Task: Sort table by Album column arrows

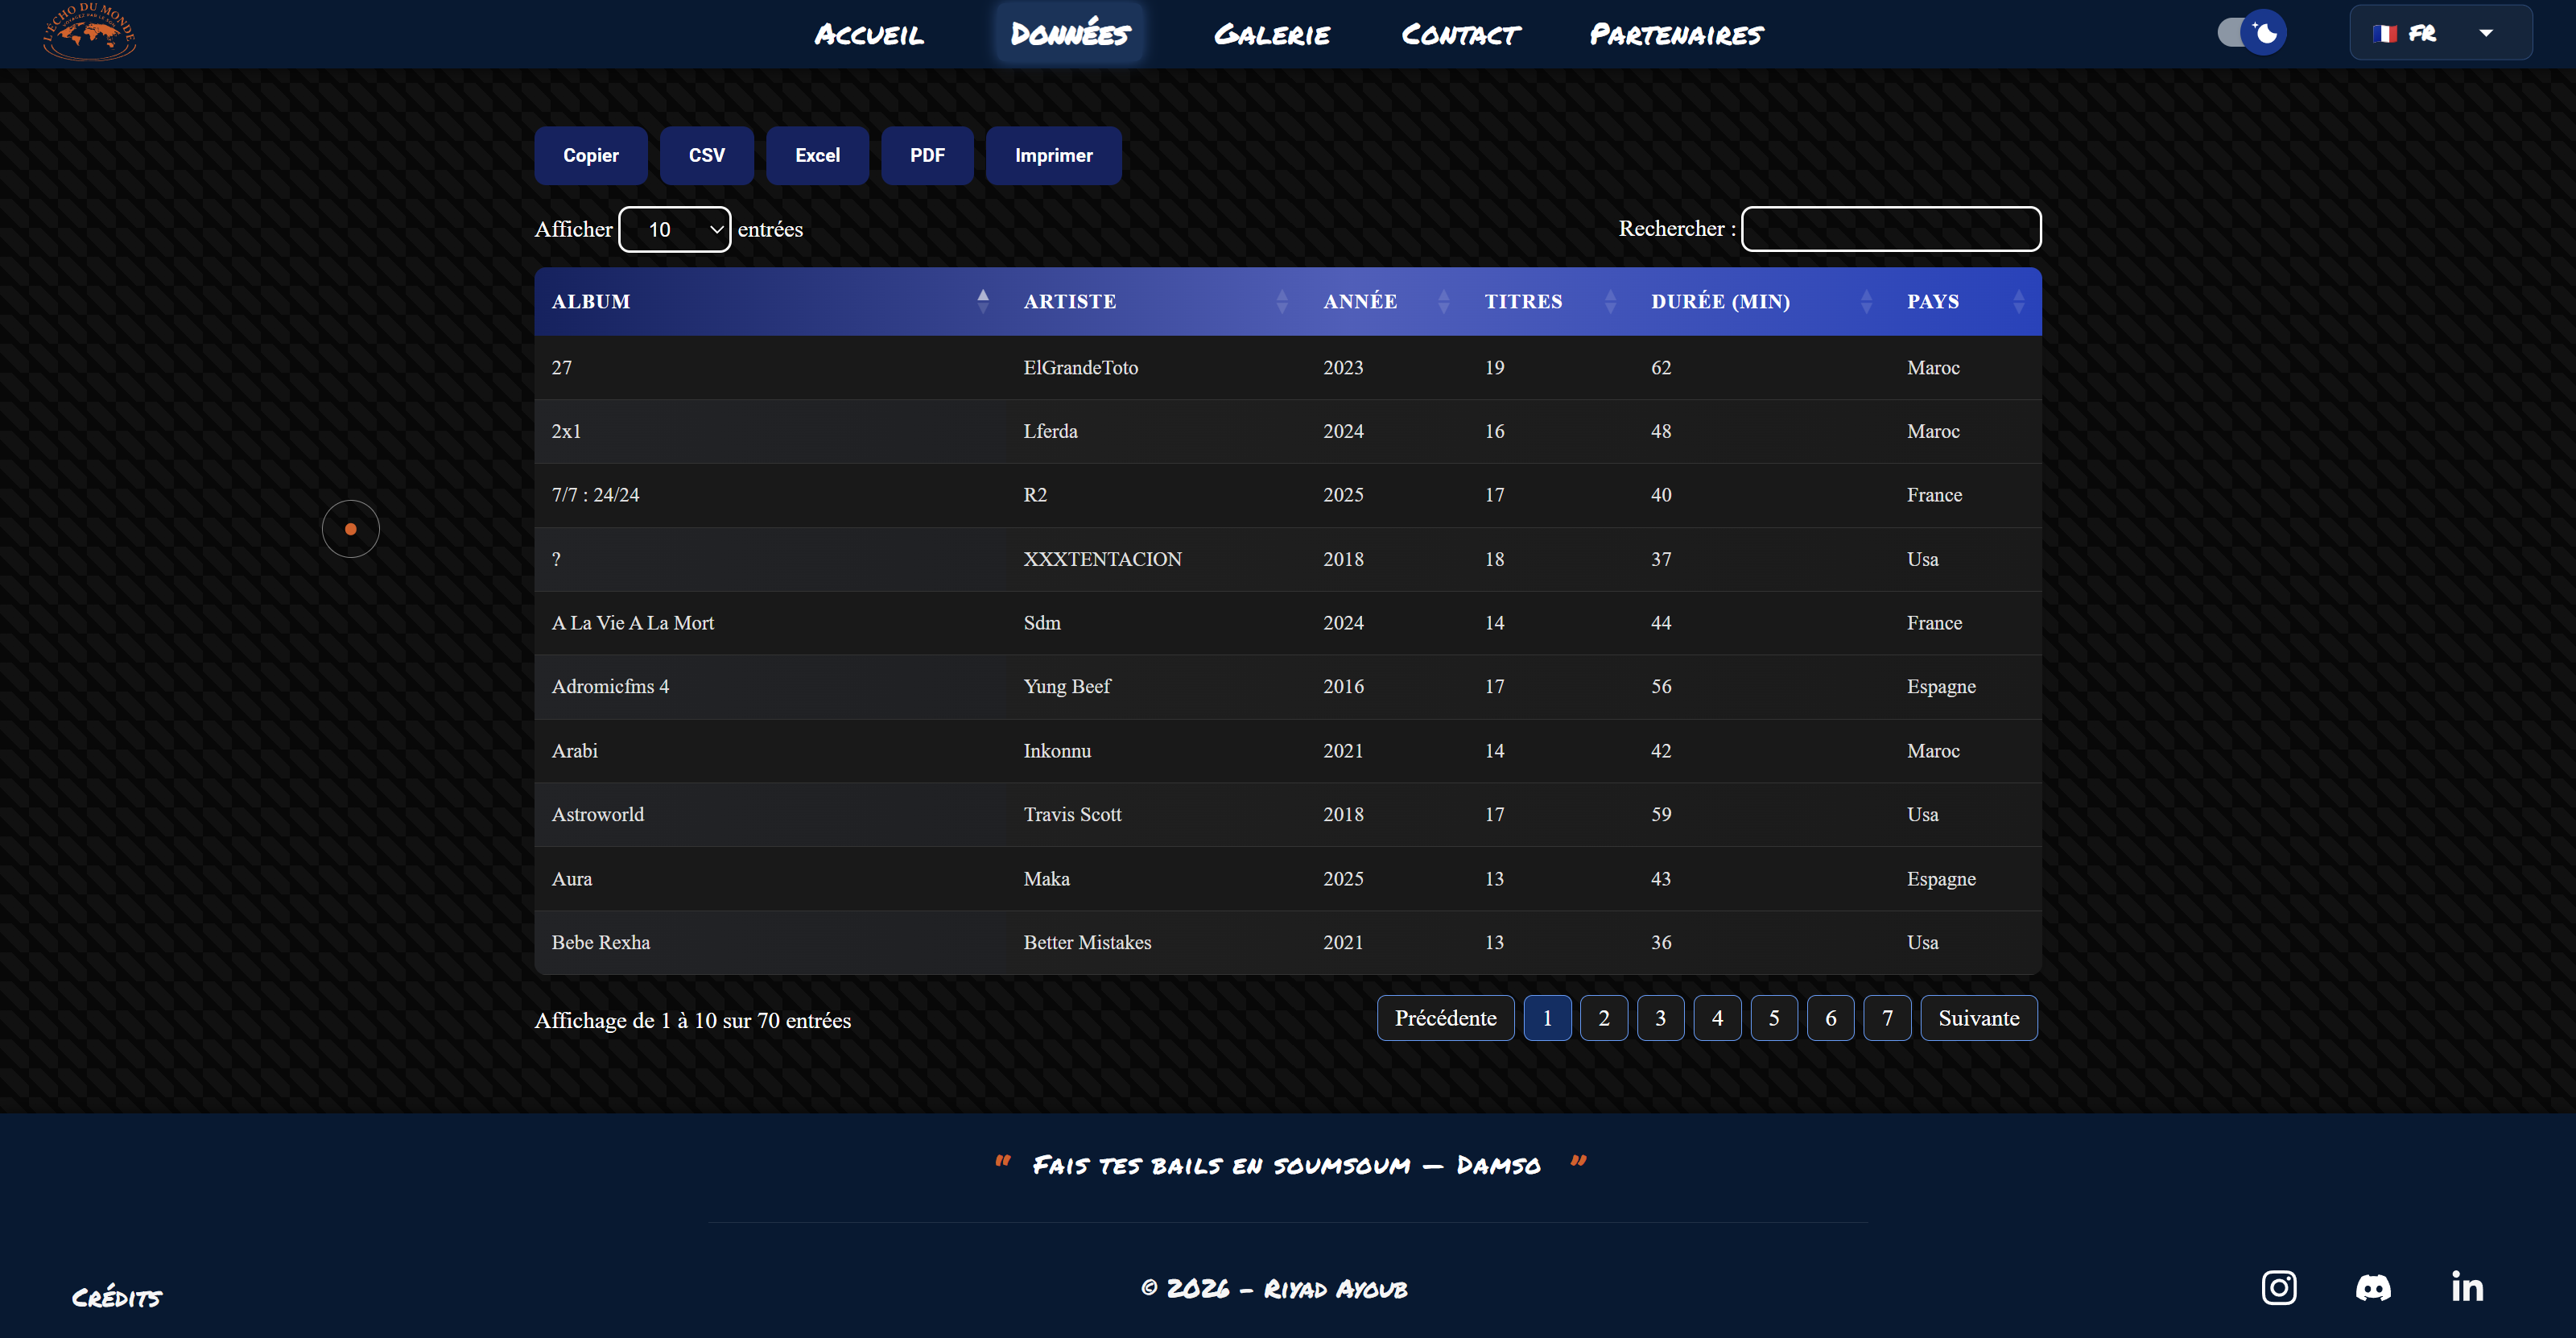Action: pyautogui.click(x=982, y=301)
